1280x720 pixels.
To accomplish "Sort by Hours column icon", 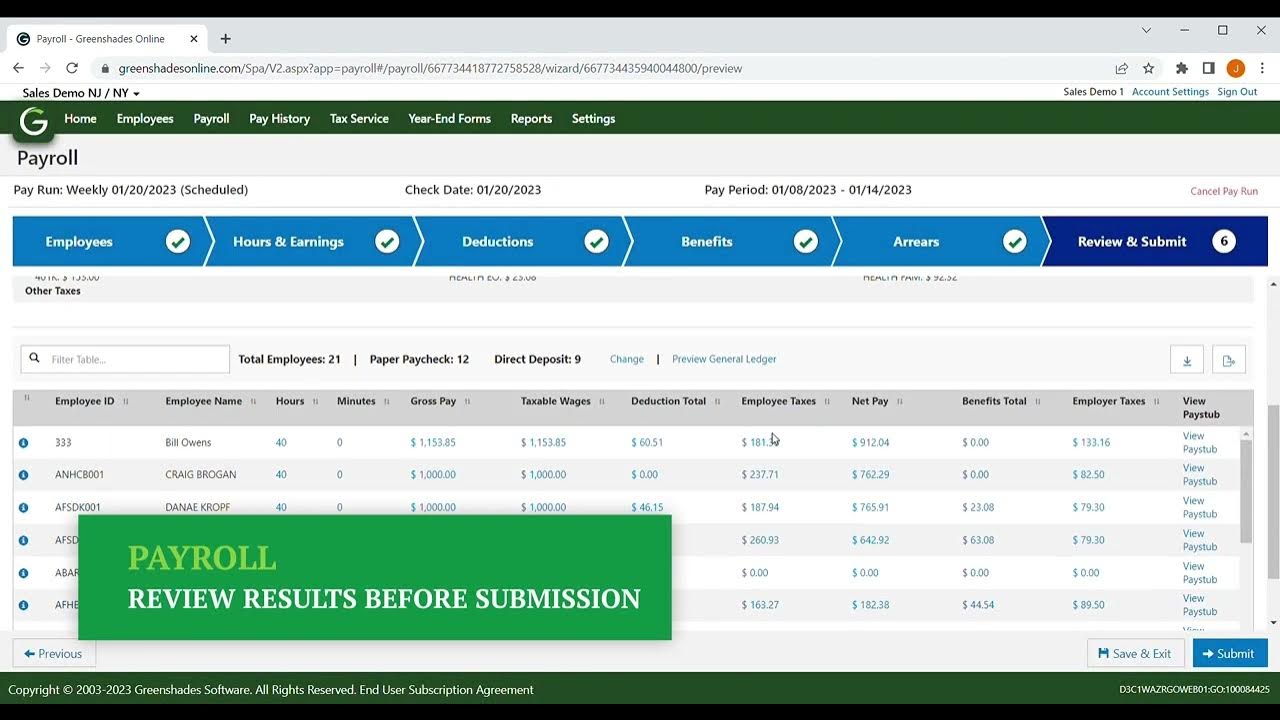I will pyautogui.click(x=315, y=402).
